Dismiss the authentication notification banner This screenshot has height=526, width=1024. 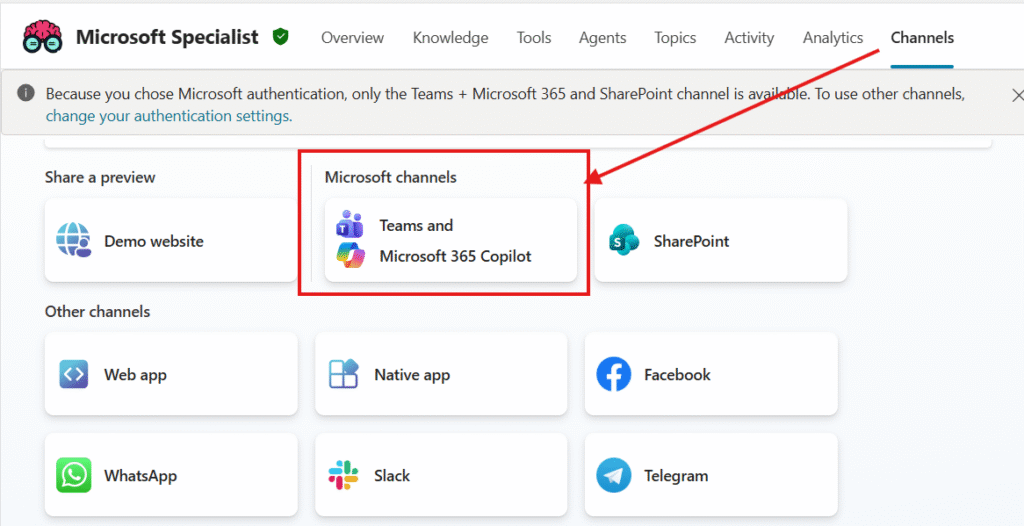pyautogui.click(x=1017, y=95)
